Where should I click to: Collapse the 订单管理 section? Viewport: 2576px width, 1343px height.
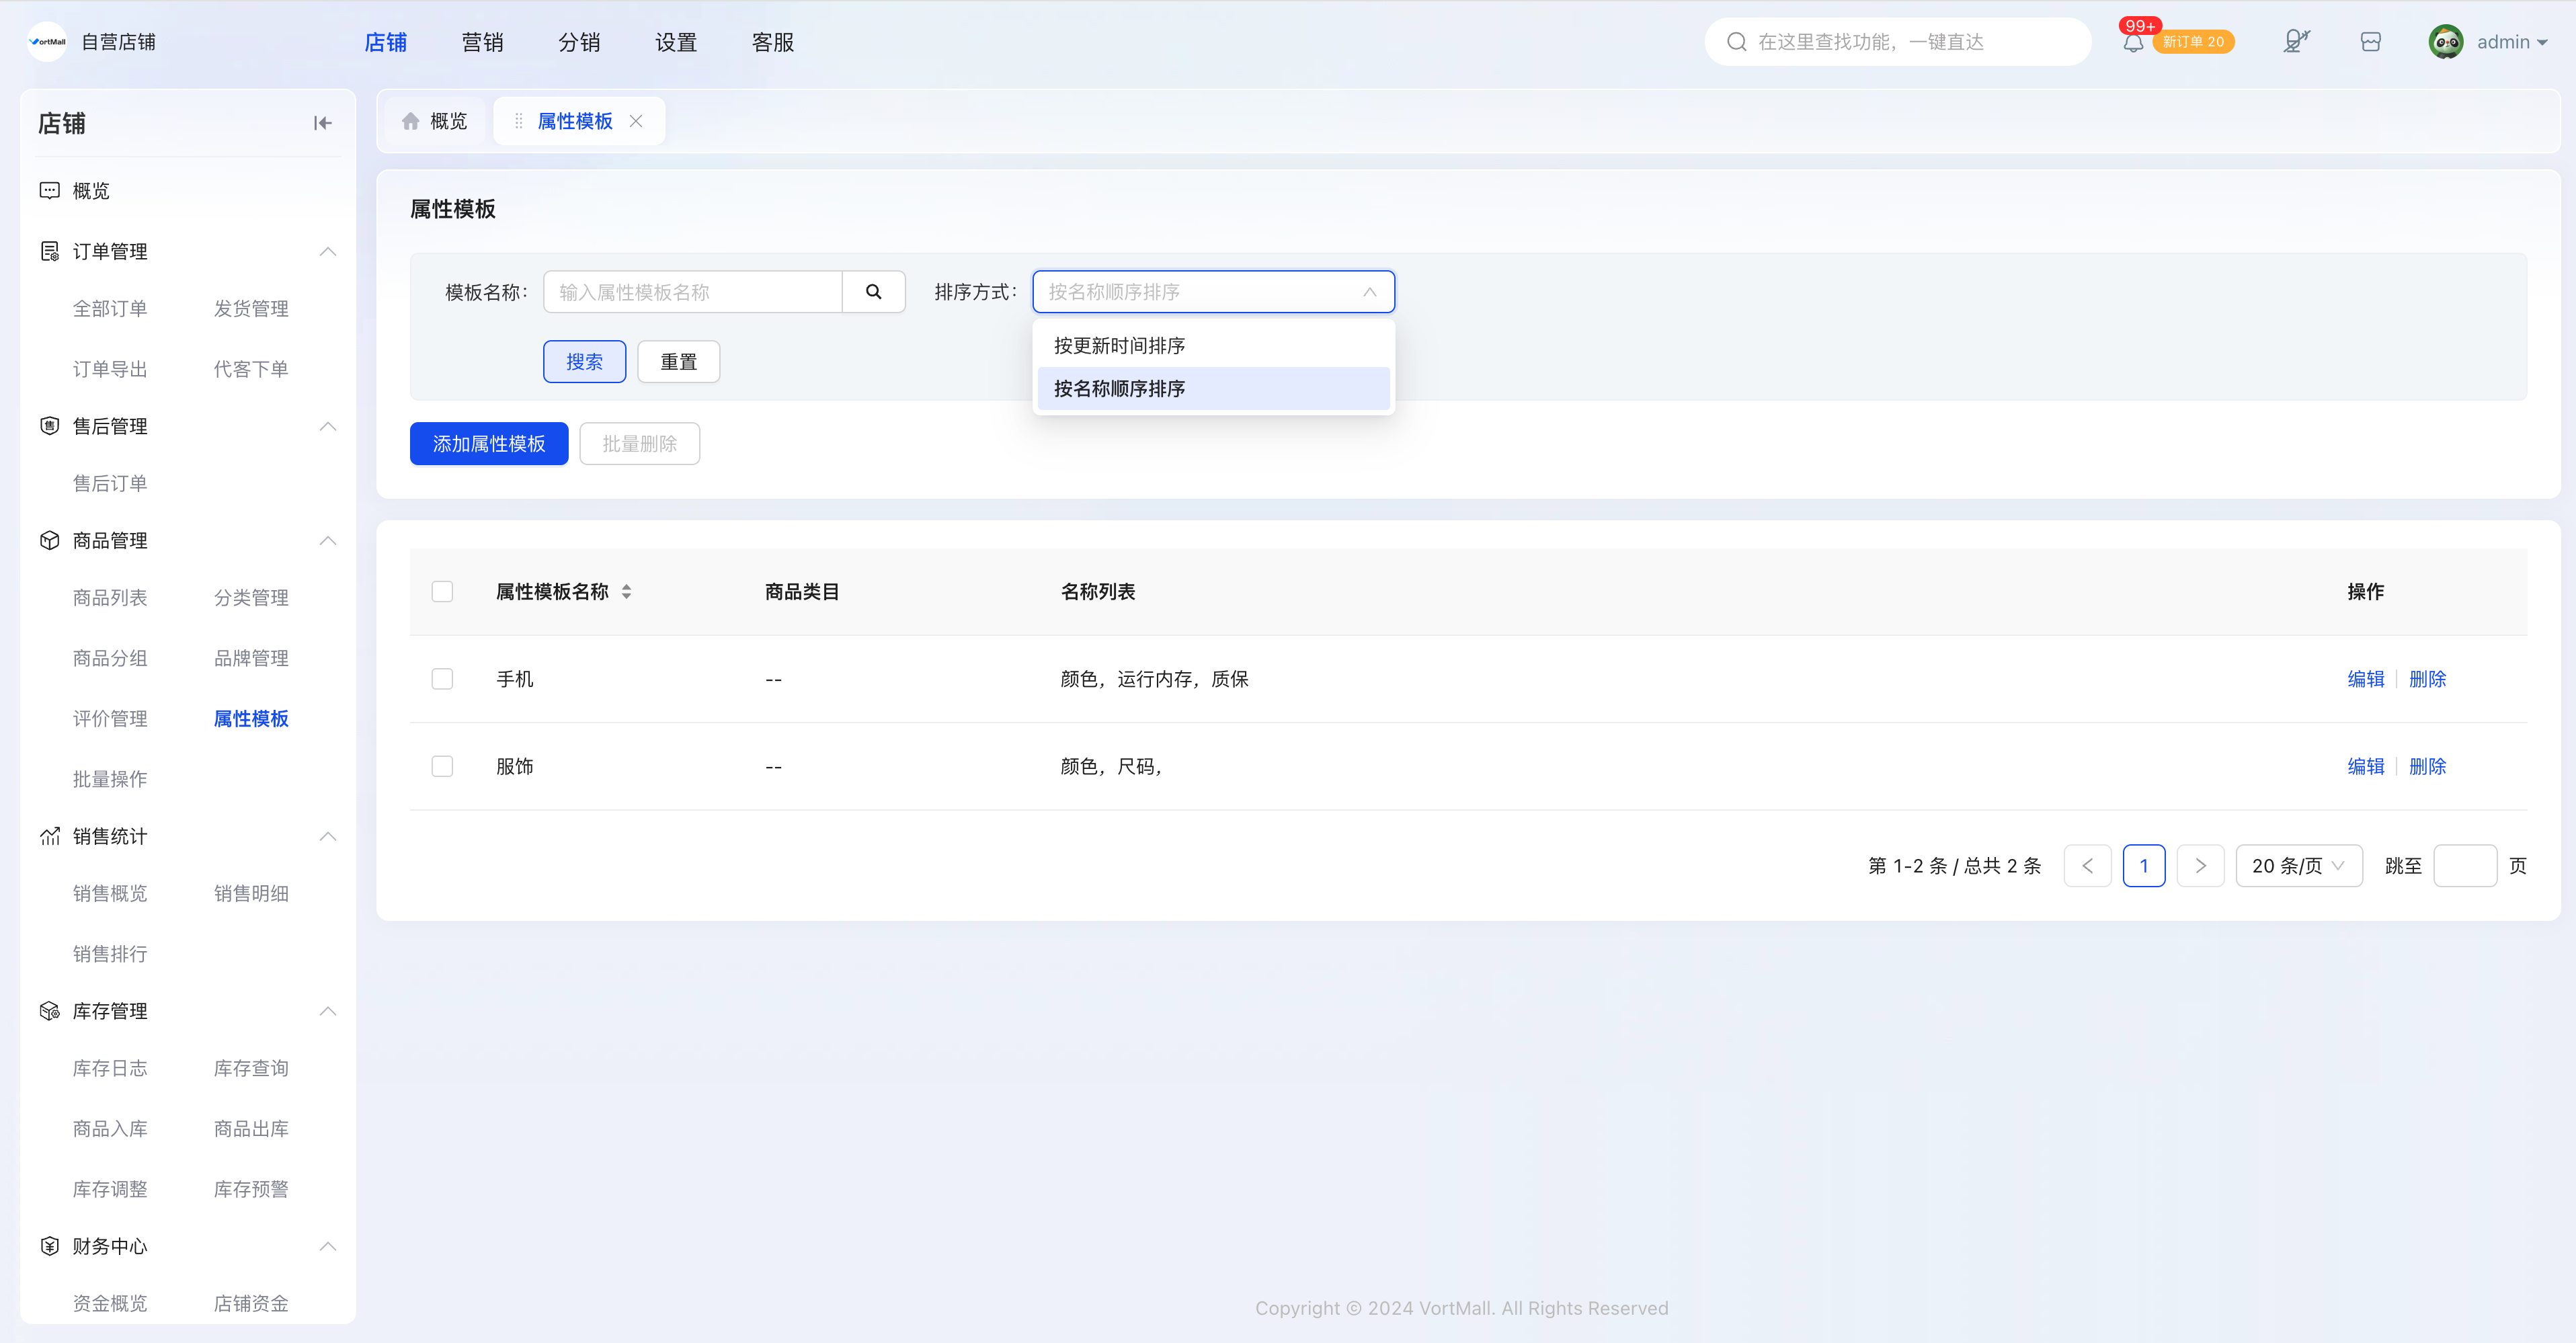327,251
